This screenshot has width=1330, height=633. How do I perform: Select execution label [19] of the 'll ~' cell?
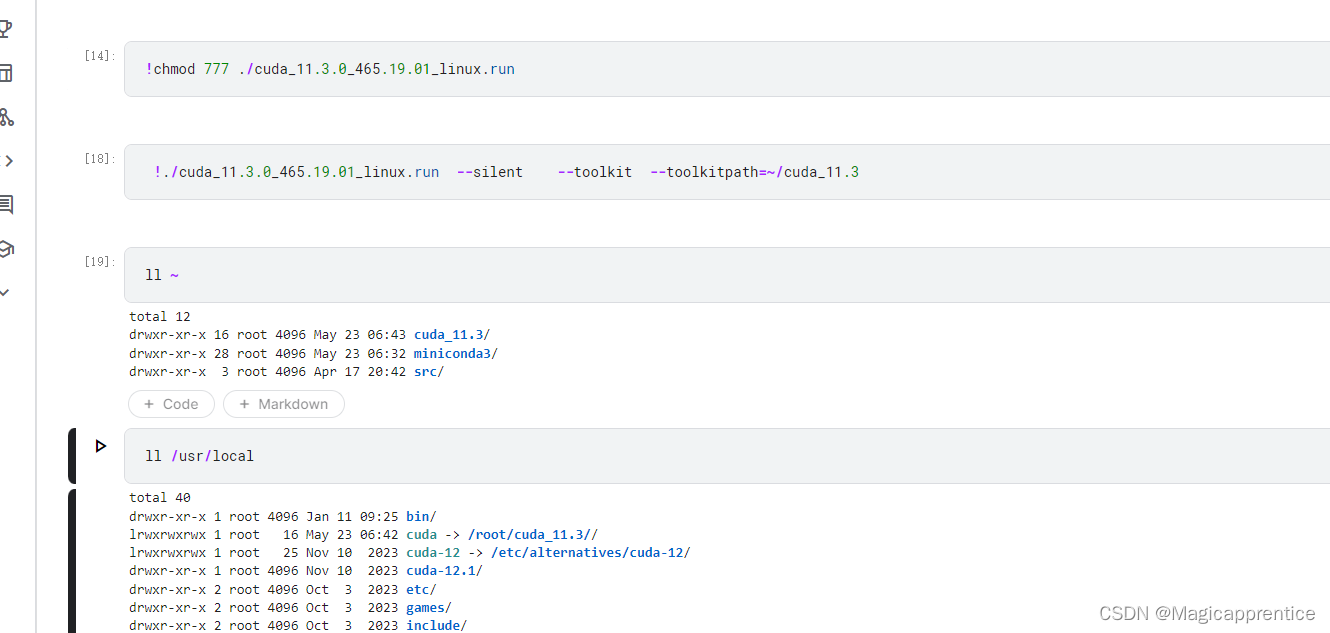(97, 261)
